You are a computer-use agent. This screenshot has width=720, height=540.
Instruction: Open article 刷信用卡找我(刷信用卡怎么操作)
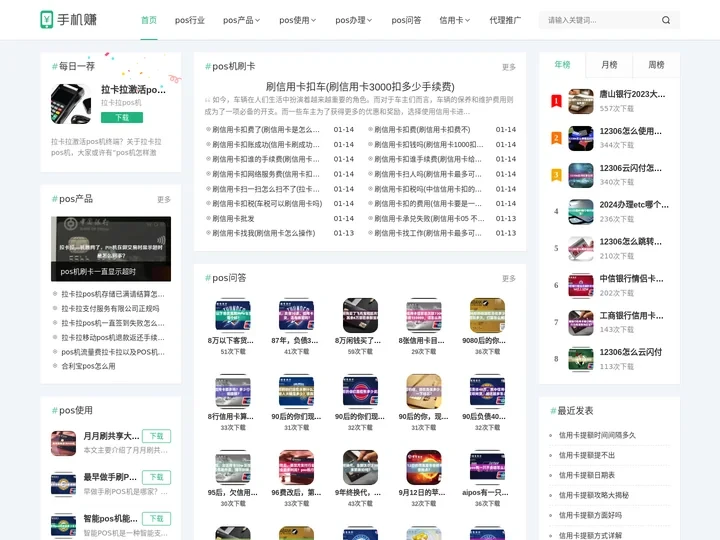264,233
